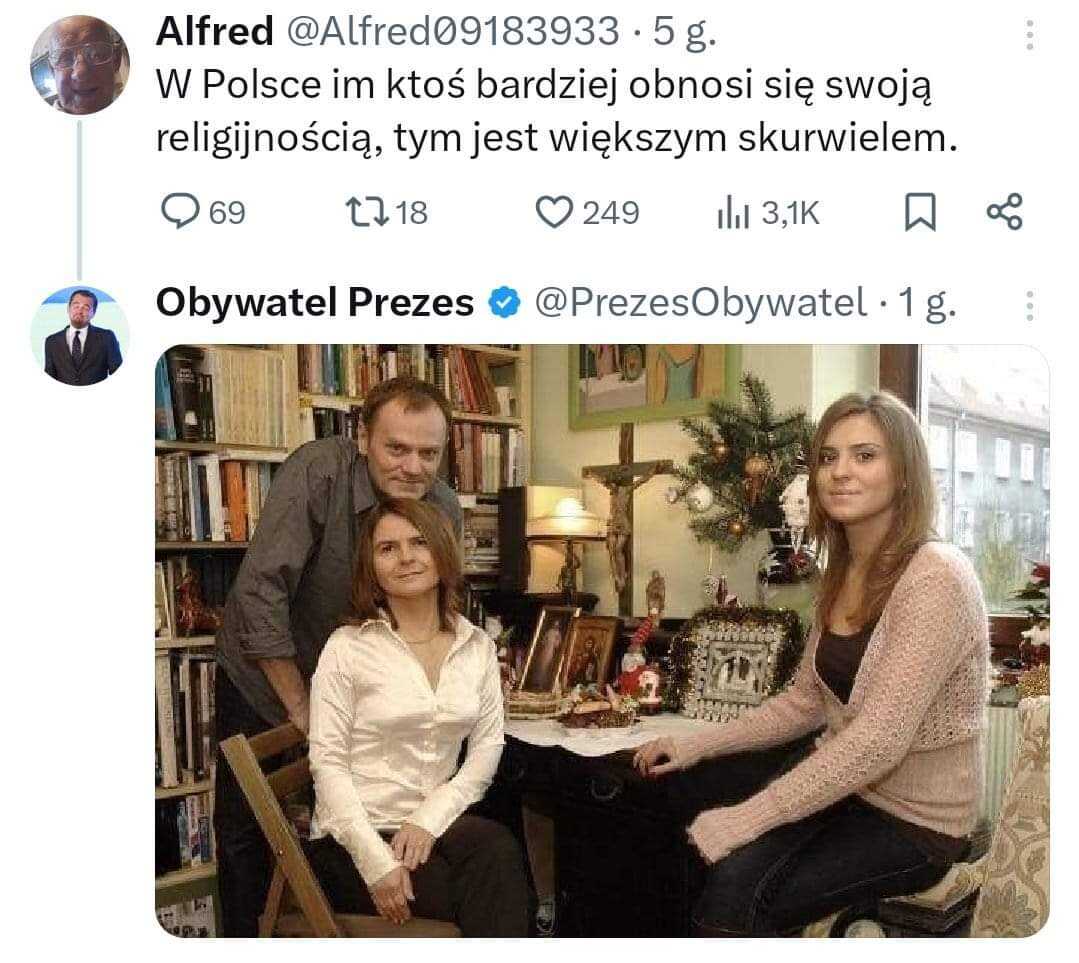Click the Obywatel Prezes display name

coord(314,303)
